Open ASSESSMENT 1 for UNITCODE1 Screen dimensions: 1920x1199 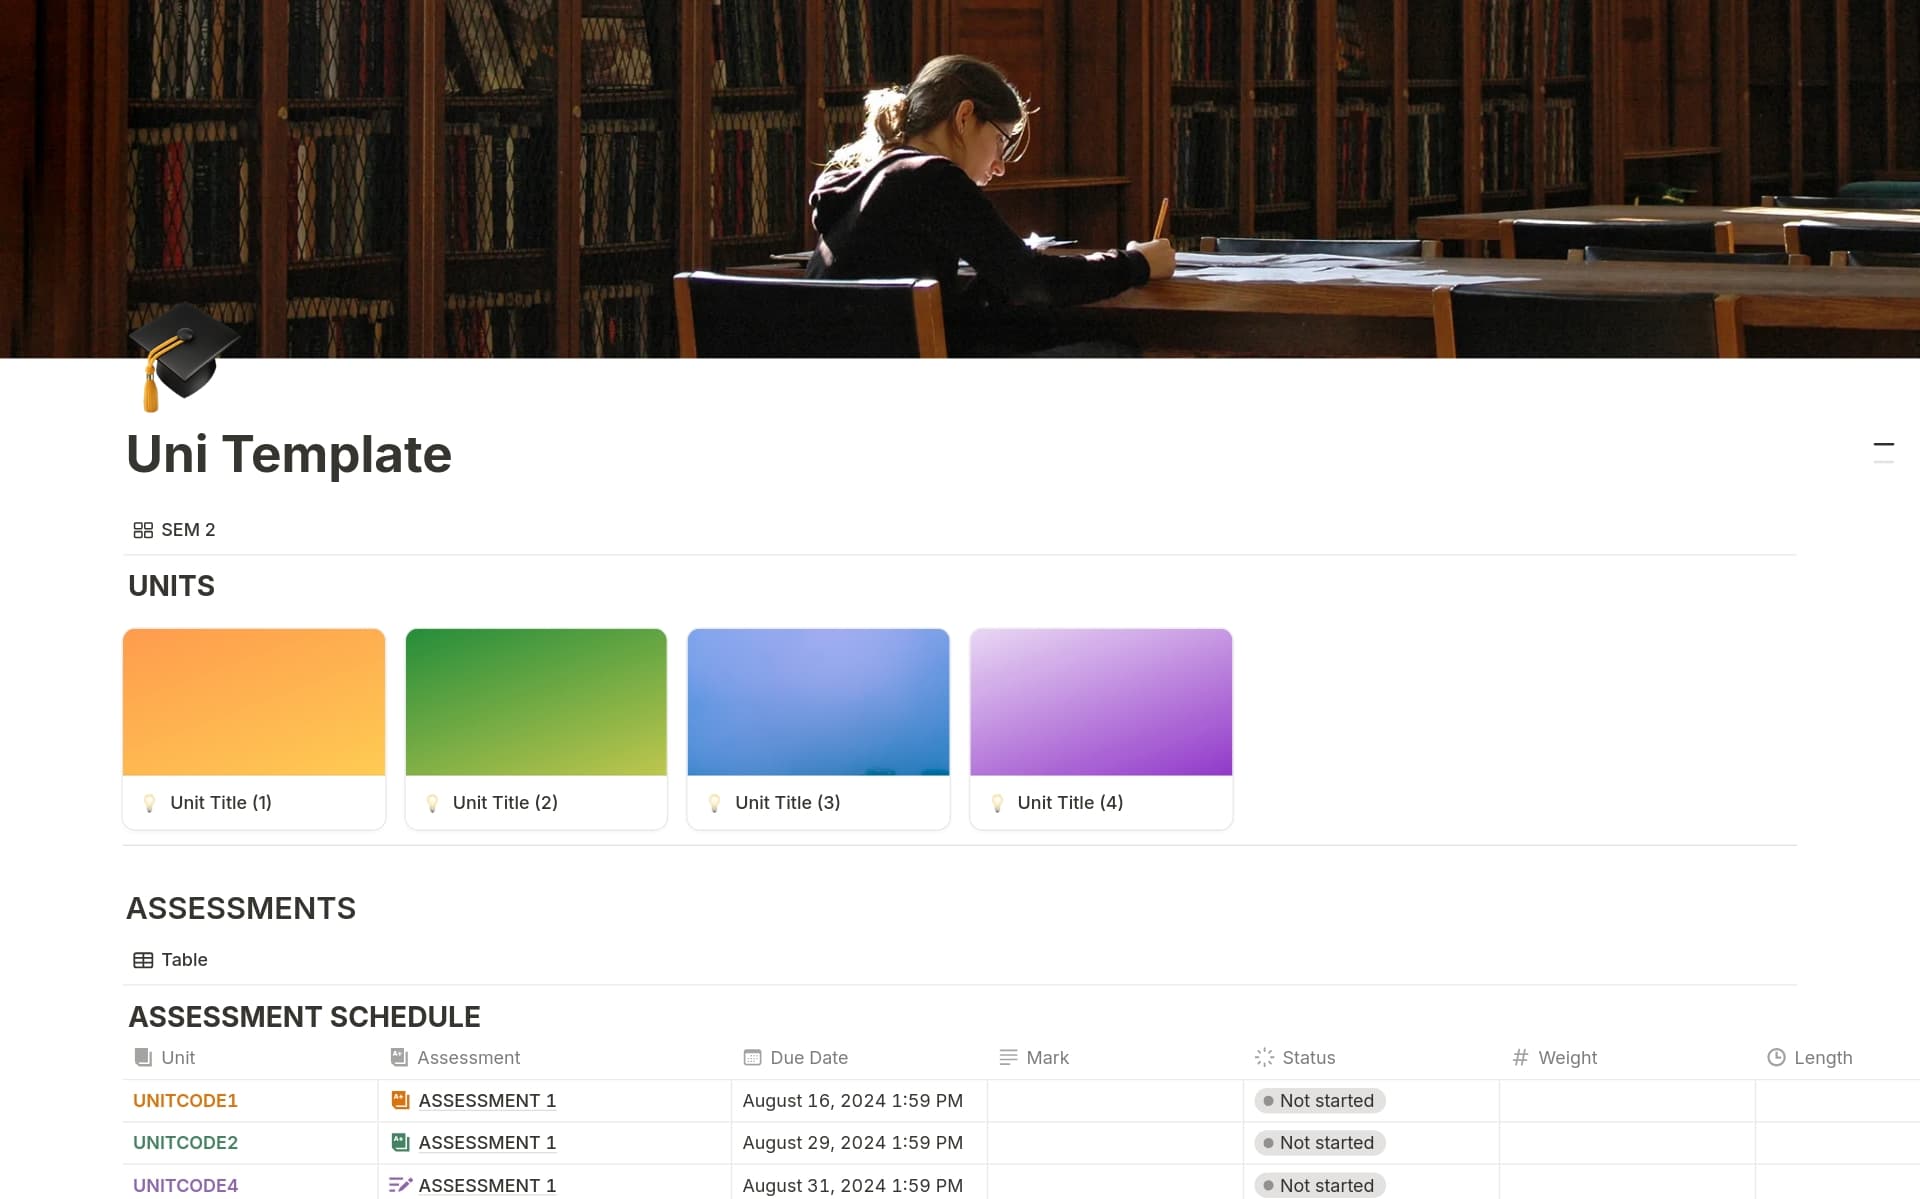(487, 1100)
